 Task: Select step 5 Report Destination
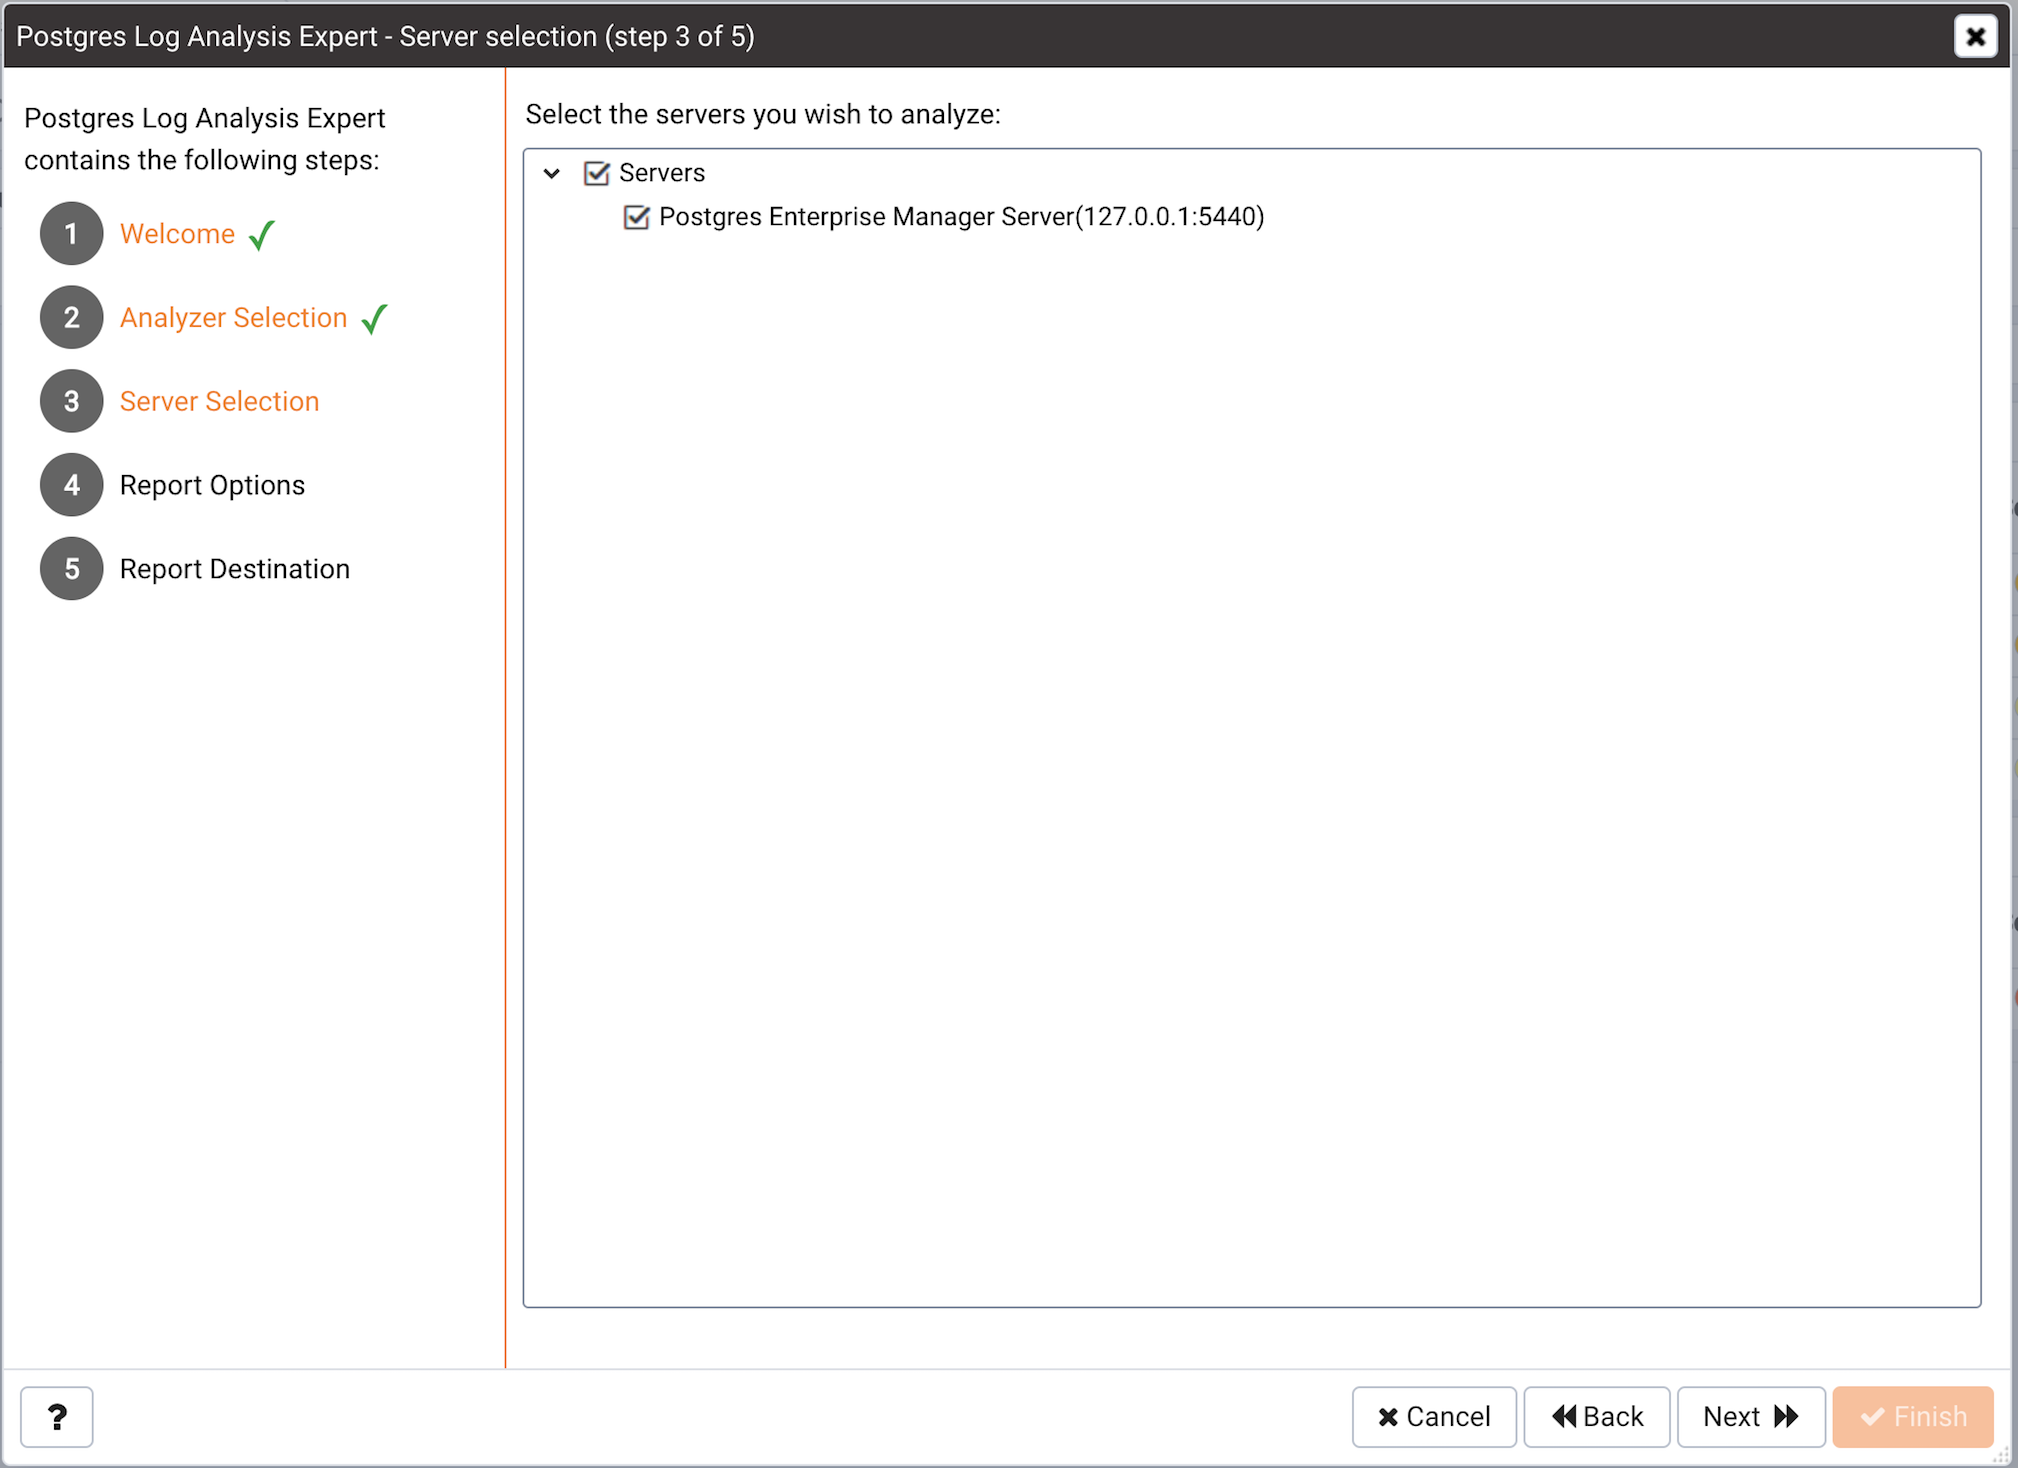point(235,569)
